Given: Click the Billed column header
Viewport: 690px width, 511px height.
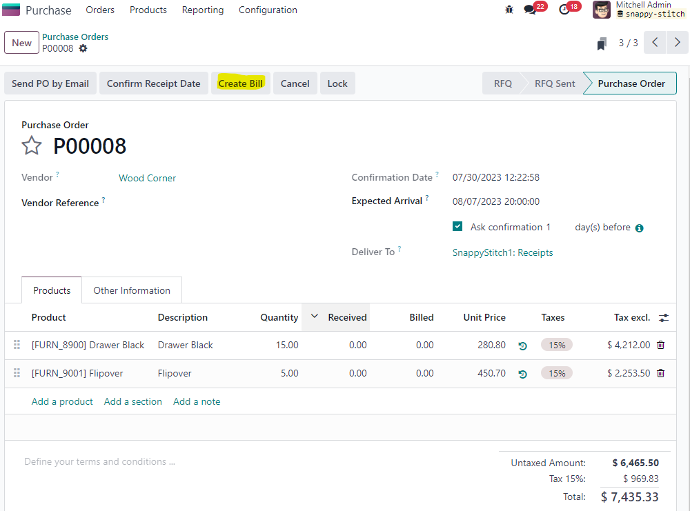Looking at the screenshot, I should 421,318.
